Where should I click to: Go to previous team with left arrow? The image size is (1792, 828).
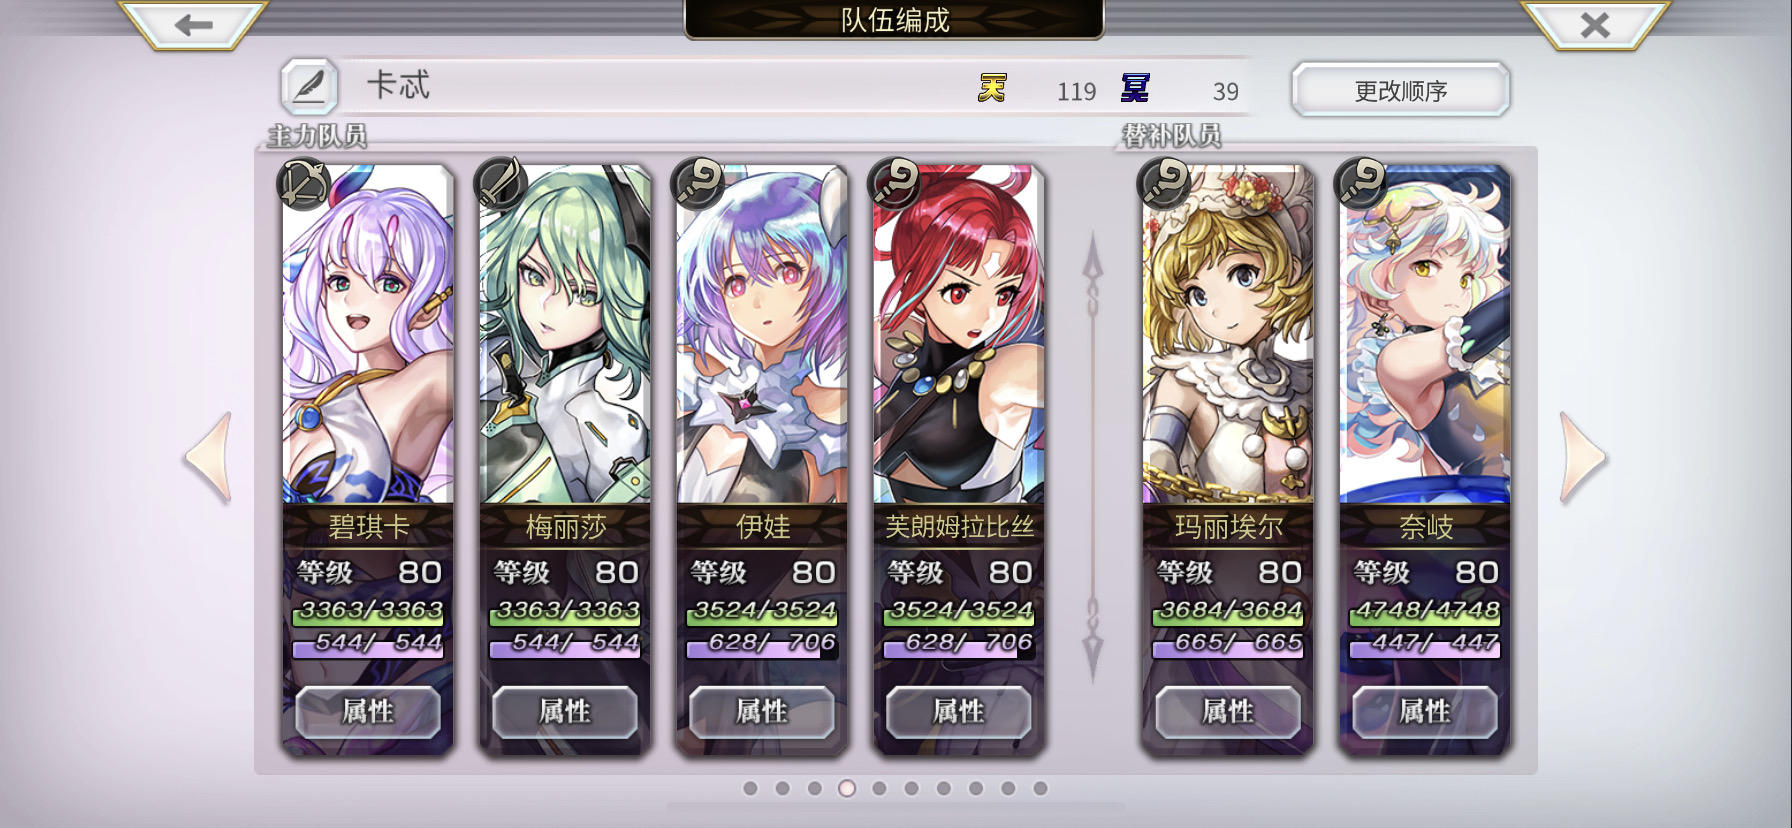pos(209,458)
